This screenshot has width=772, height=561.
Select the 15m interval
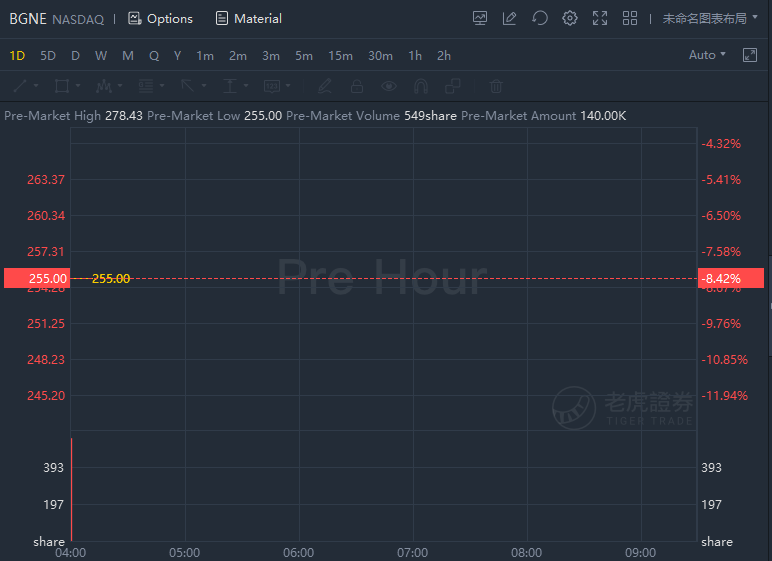pos(340,56)
